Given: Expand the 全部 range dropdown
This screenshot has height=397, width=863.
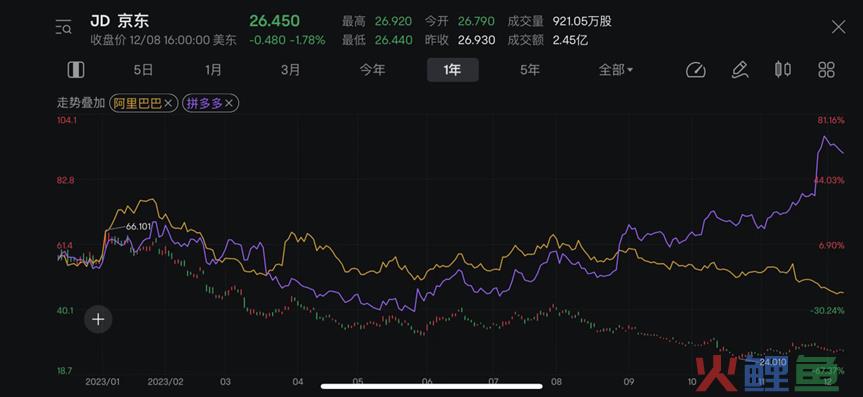Looking at the screenshot, I should pos(616,70).
